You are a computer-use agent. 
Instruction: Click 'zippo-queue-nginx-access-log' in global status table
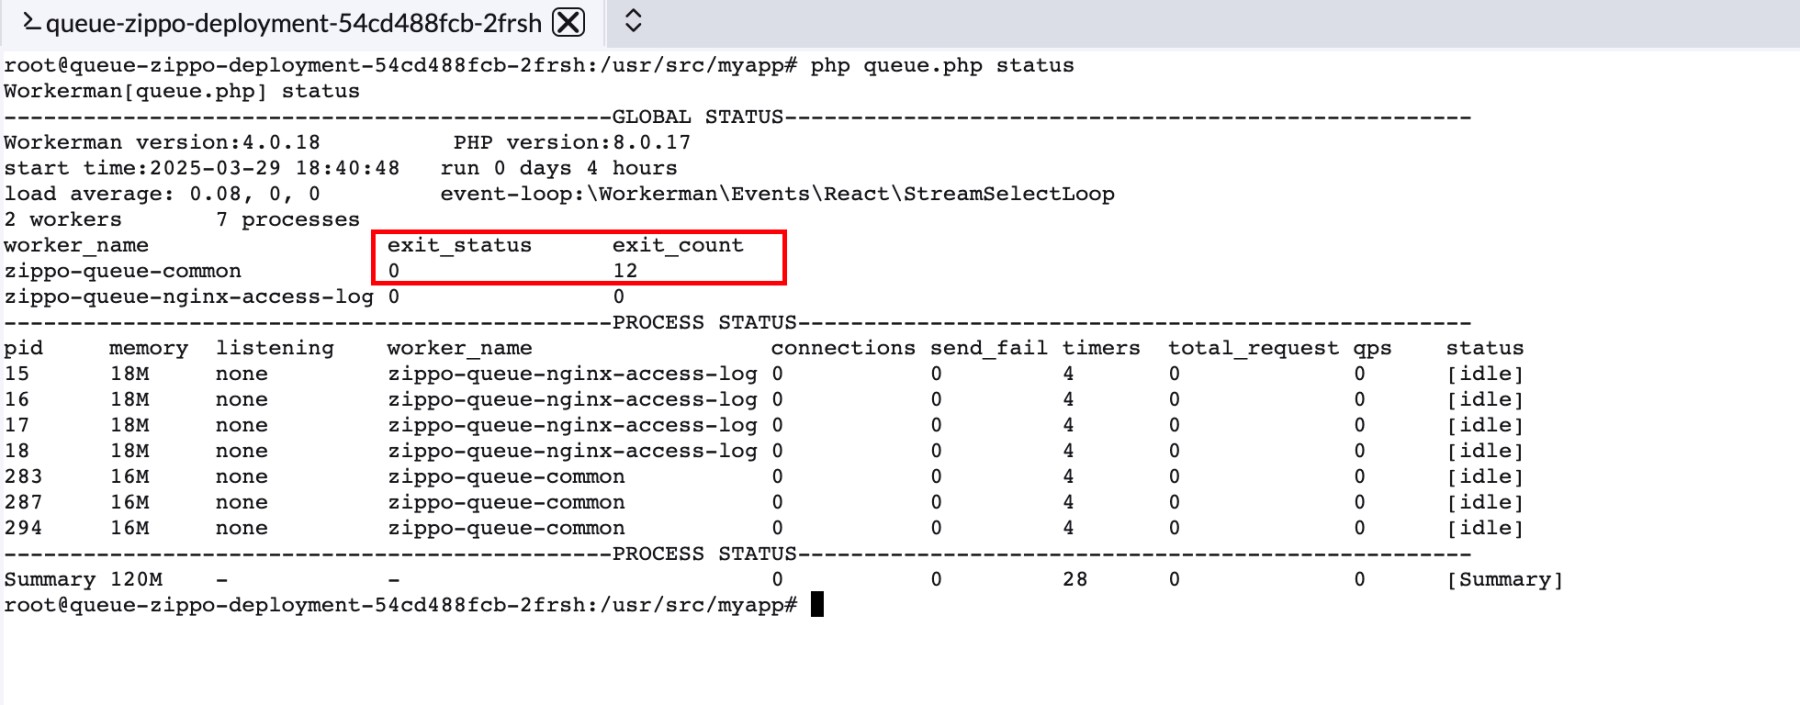188,297
